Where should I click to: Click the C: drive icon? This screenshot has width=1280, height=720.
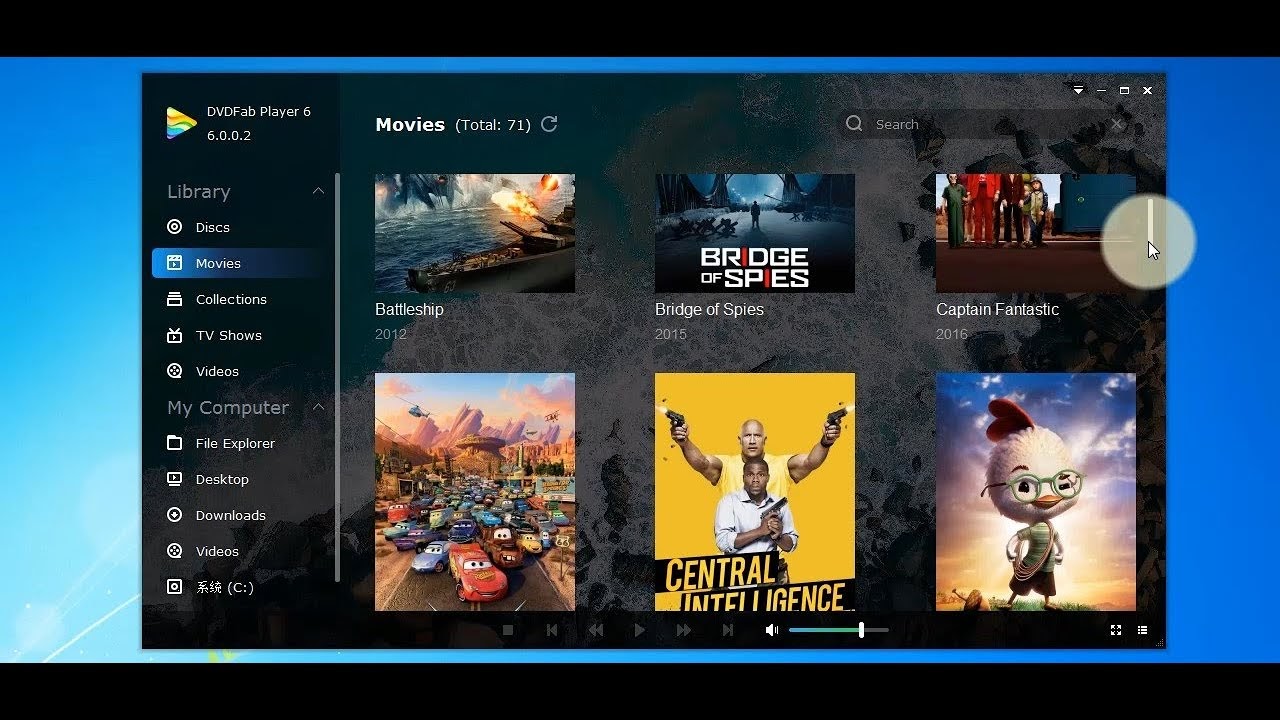pyautogui.click(x=175, y=587)
